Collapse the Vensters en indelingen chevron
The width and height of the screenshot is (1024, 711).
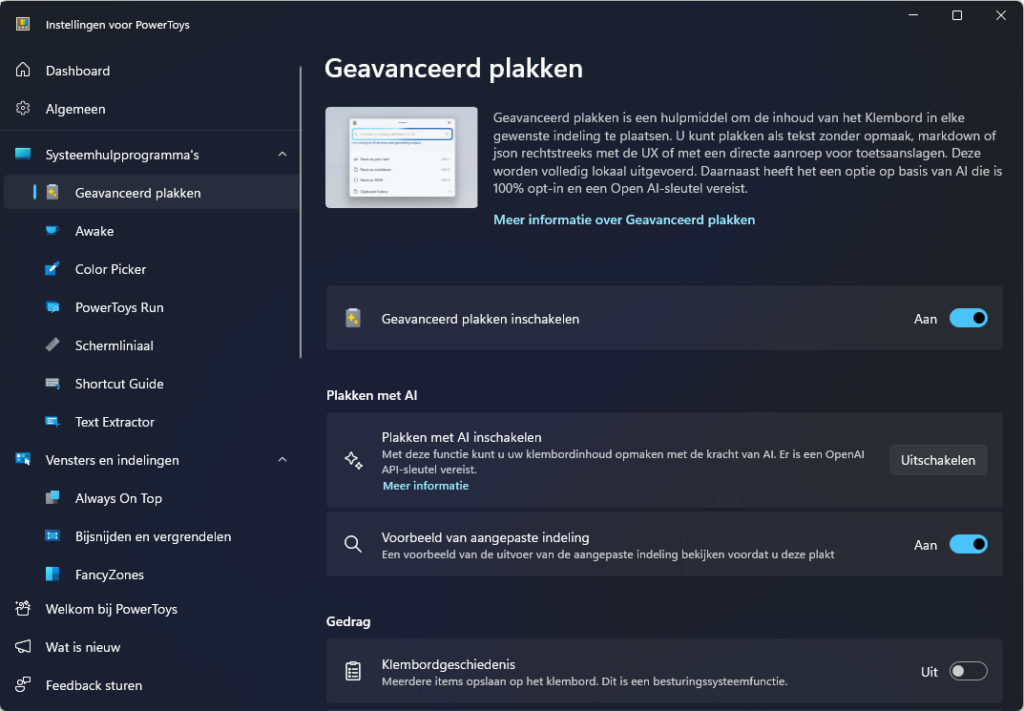[x=282, y=460]
